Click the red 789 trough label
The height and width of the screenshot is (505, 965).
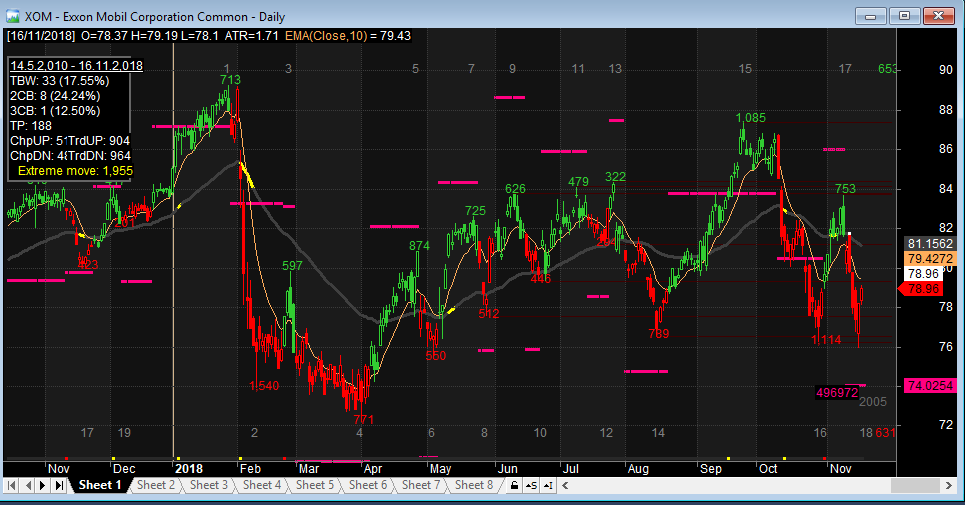(x=659, y=334)
